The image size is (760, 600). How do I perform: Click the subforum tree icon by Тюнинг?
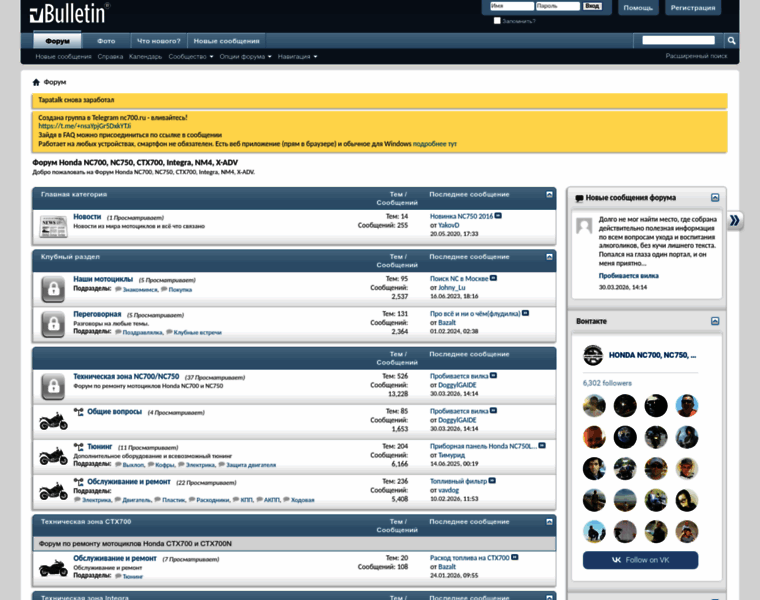click(79, 447)
